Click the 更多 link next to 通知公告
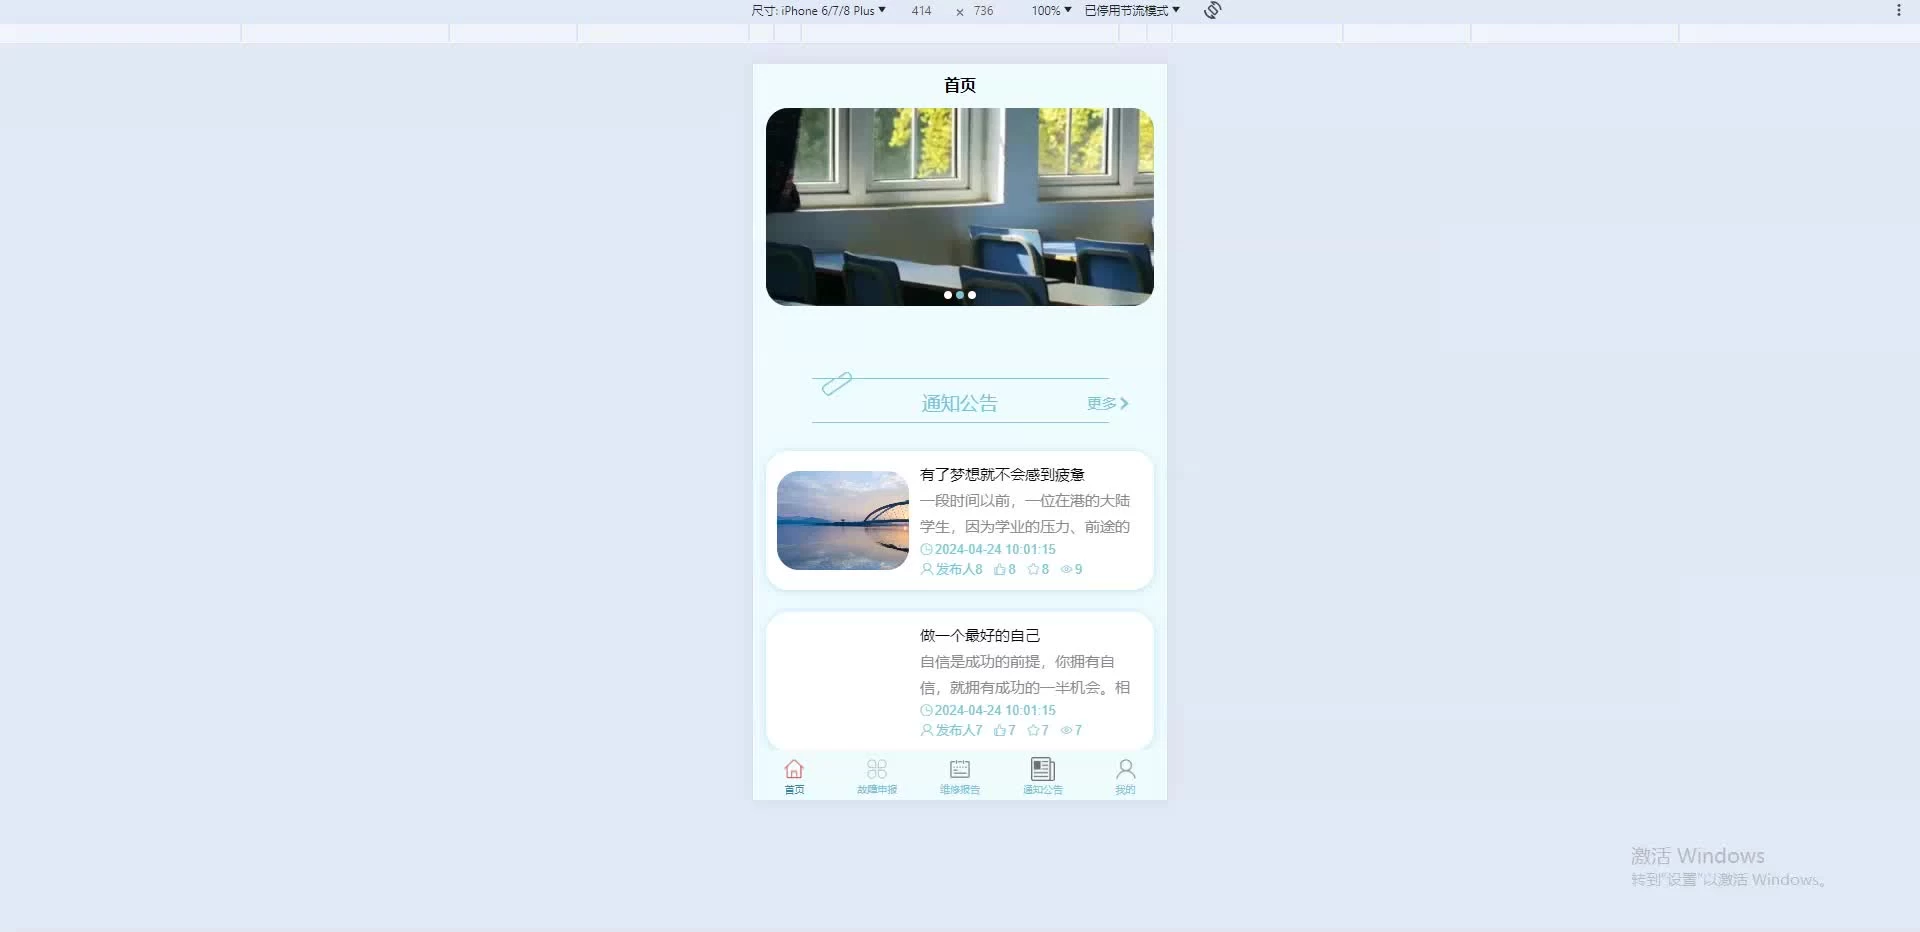Viewport: 1920px width, 932px height. [1104, 403]
